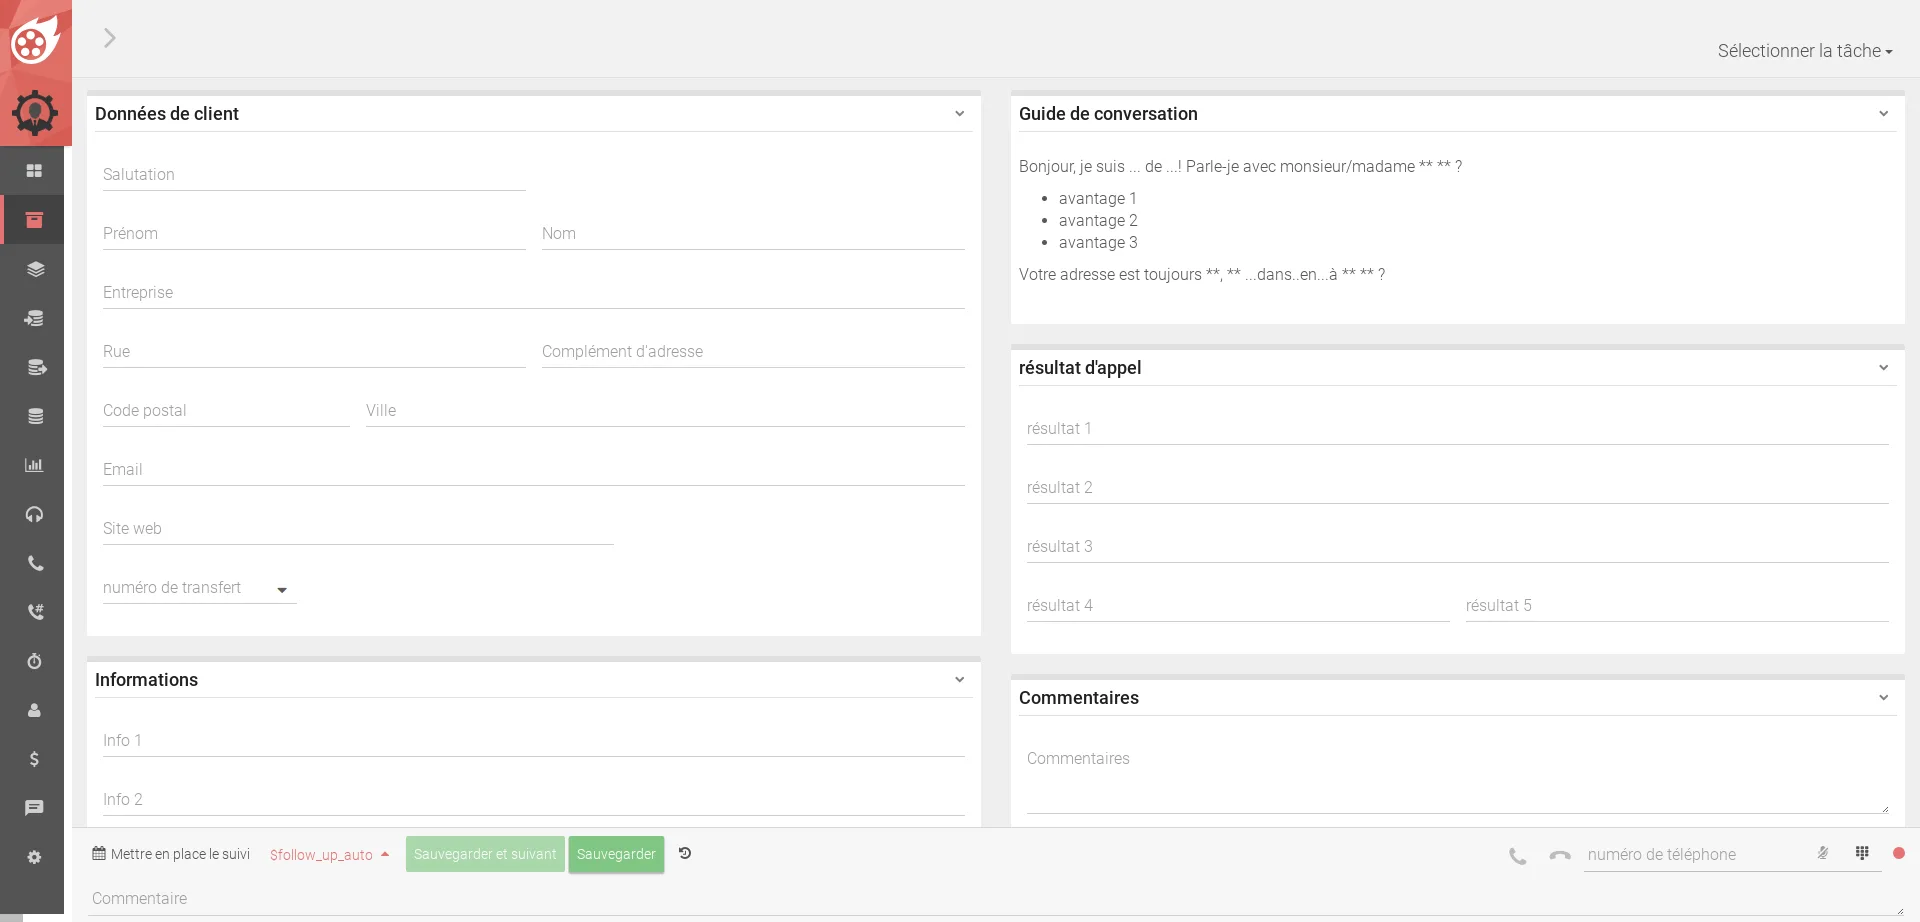Click the 'avantage 2' bullet text
This screenshot has width=1920, height=922.
pos(1098,221)
